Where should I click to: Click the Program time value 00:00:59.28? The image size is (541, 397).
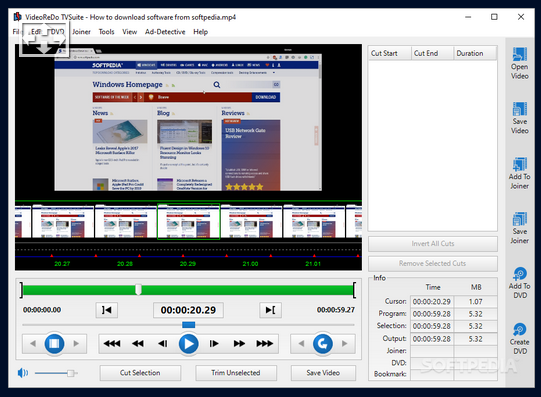(x=432, y=314)
